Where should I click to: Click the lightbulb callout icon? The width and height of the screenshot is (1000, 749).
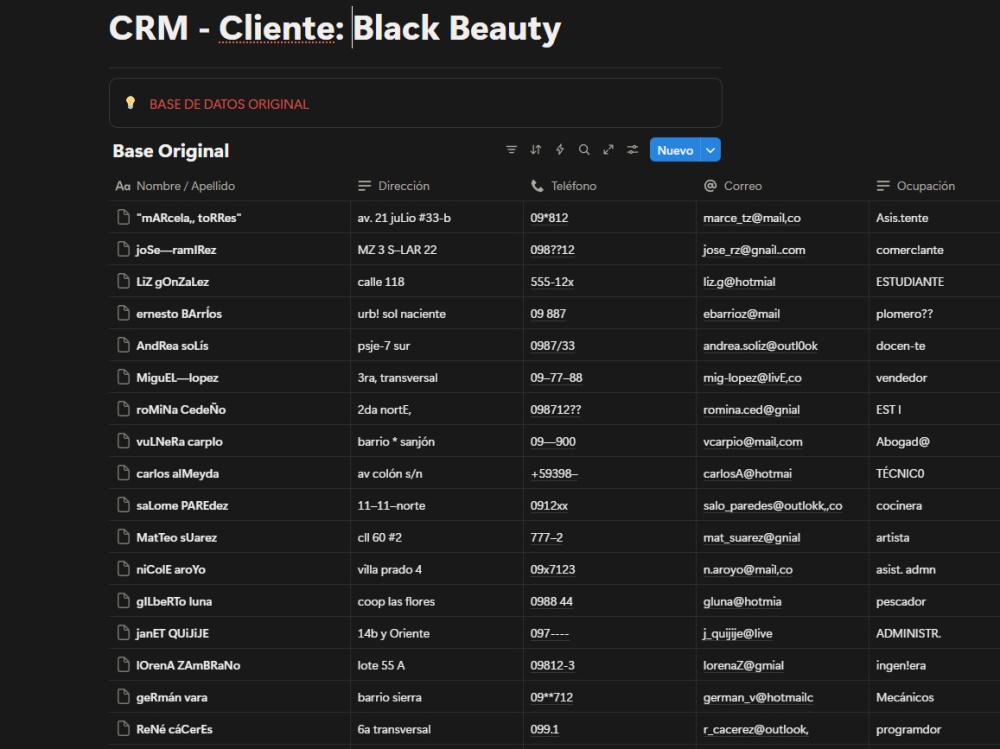[x=130, y=103]
